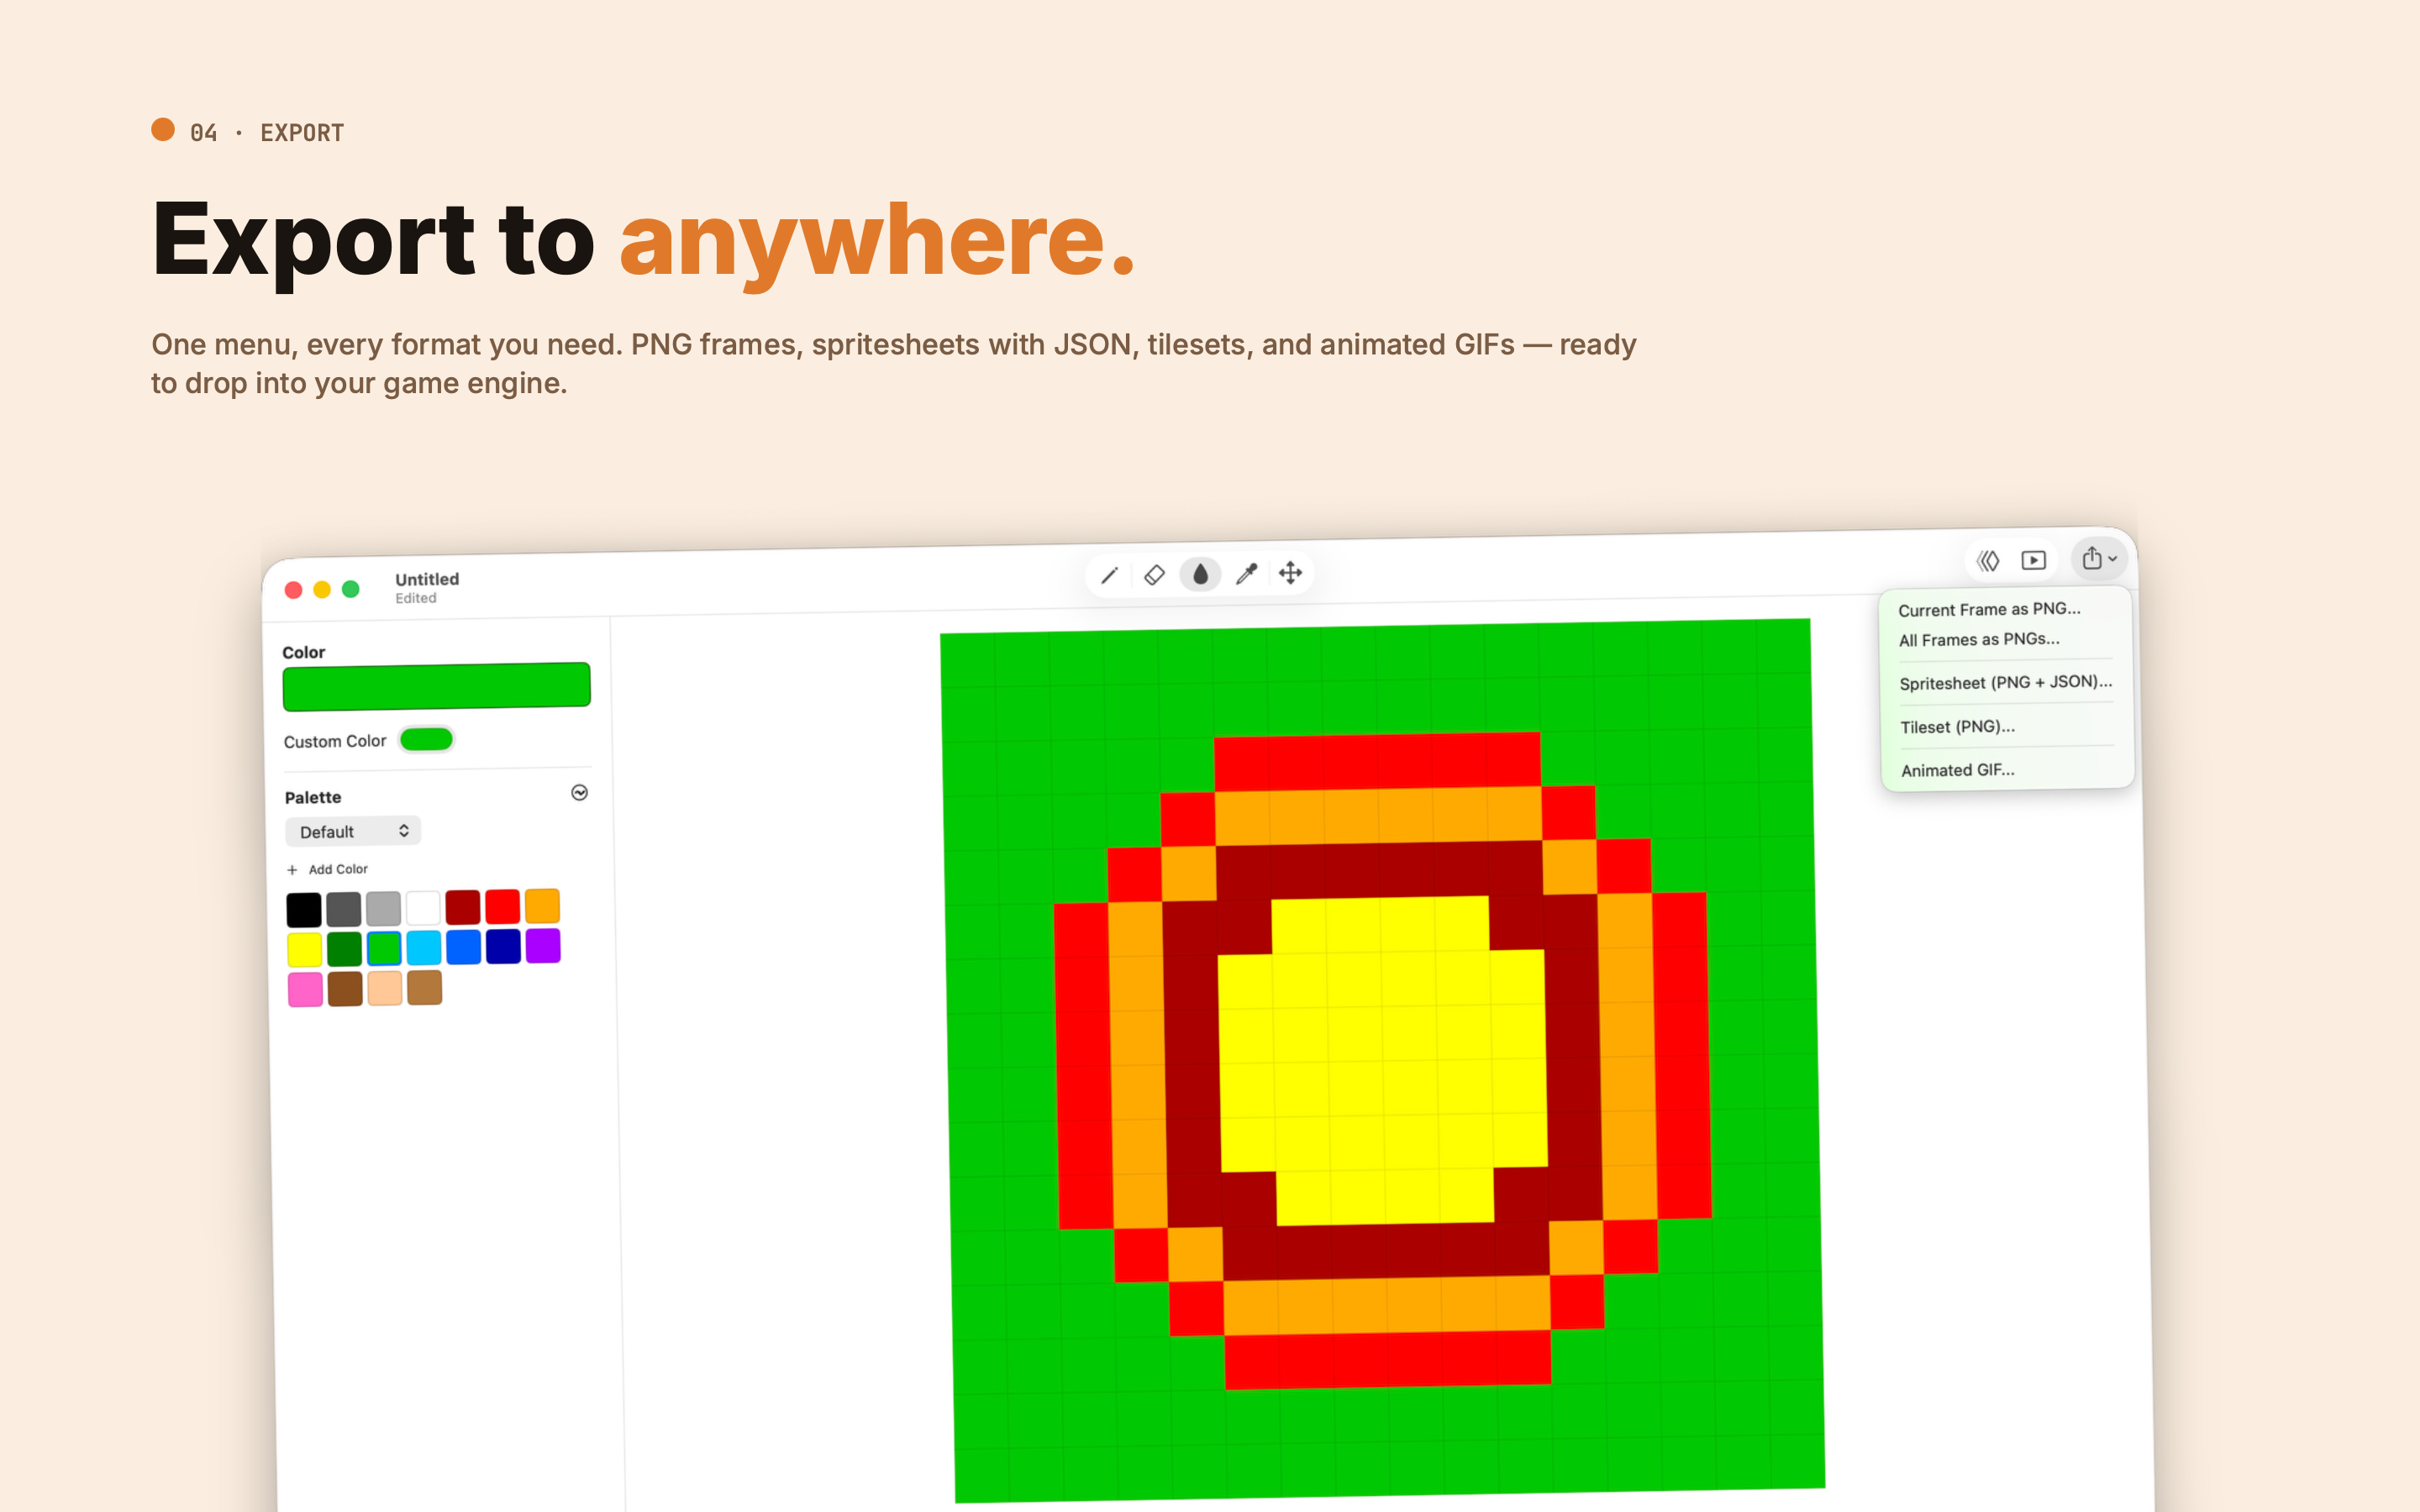Open the Default palette dropdown

(x=353, y=831)
